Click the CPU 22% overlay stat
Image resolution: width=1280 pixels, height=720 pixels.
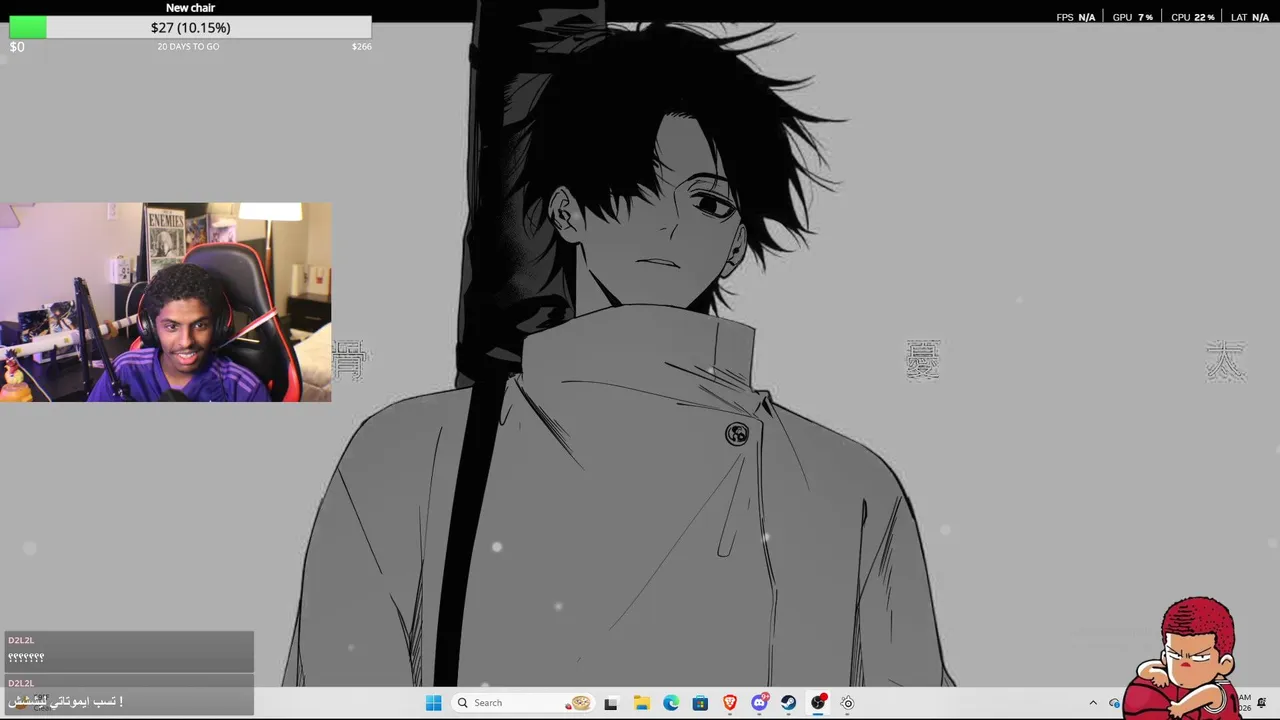click(1192, 17)
